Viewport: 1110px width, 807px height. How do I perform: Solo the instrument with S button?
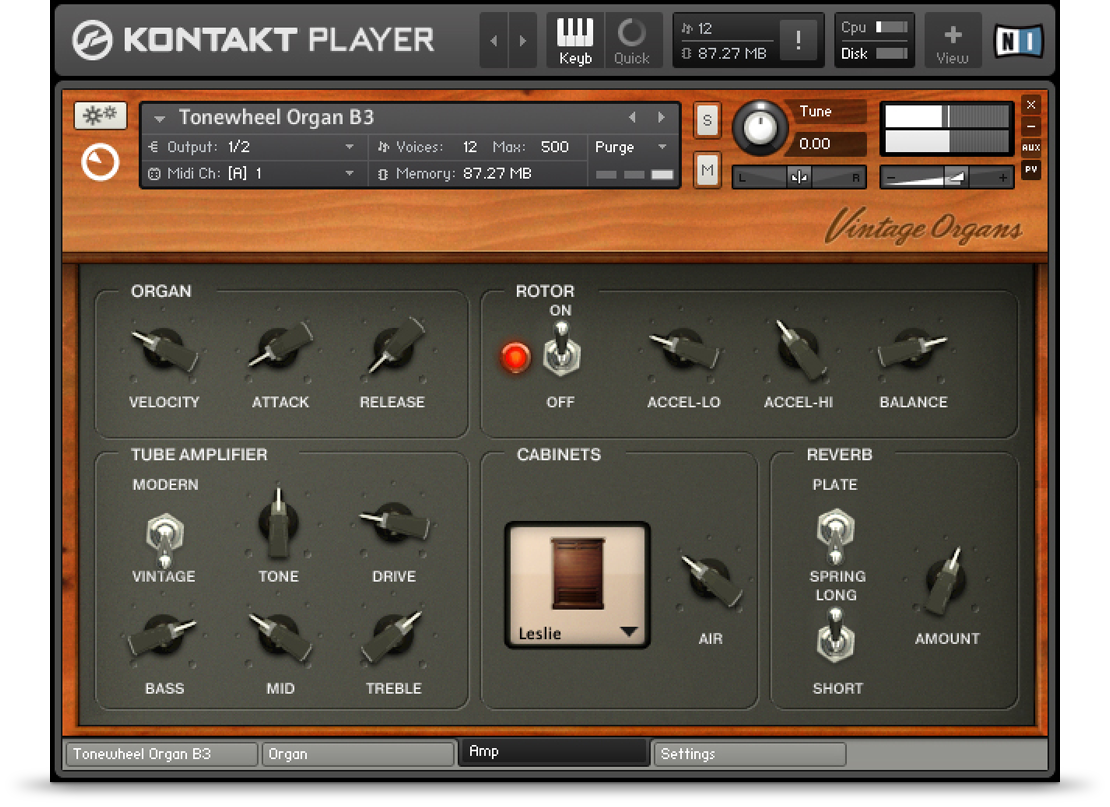(707, 120)
